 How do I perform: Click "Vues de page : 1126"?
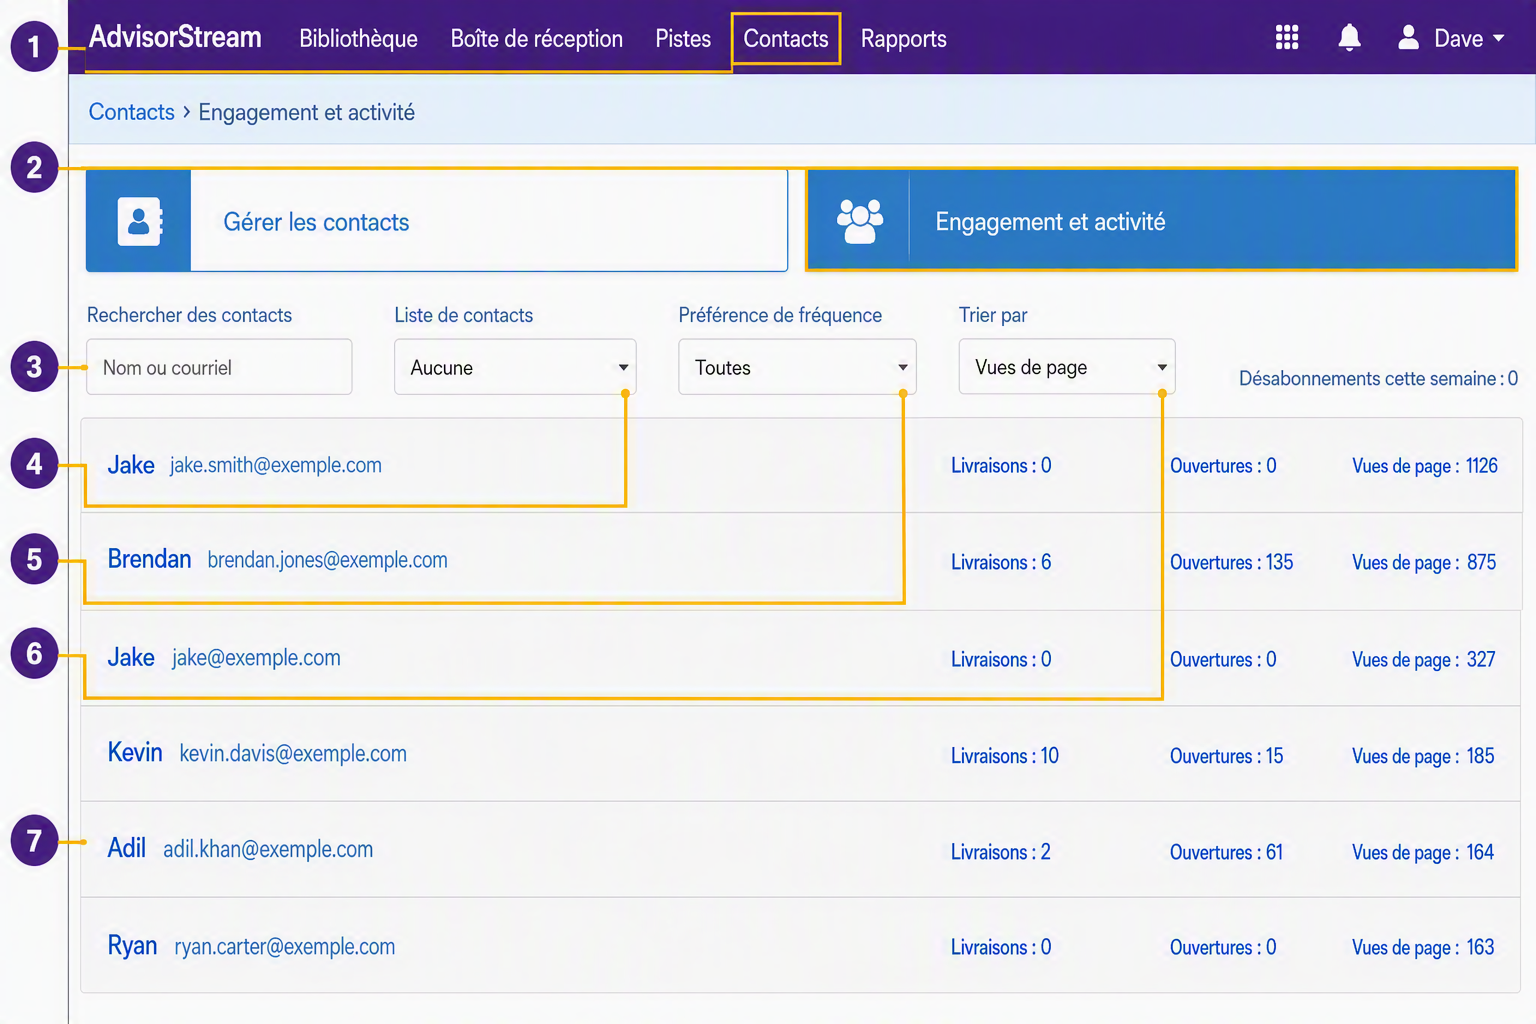(1425, 466)
